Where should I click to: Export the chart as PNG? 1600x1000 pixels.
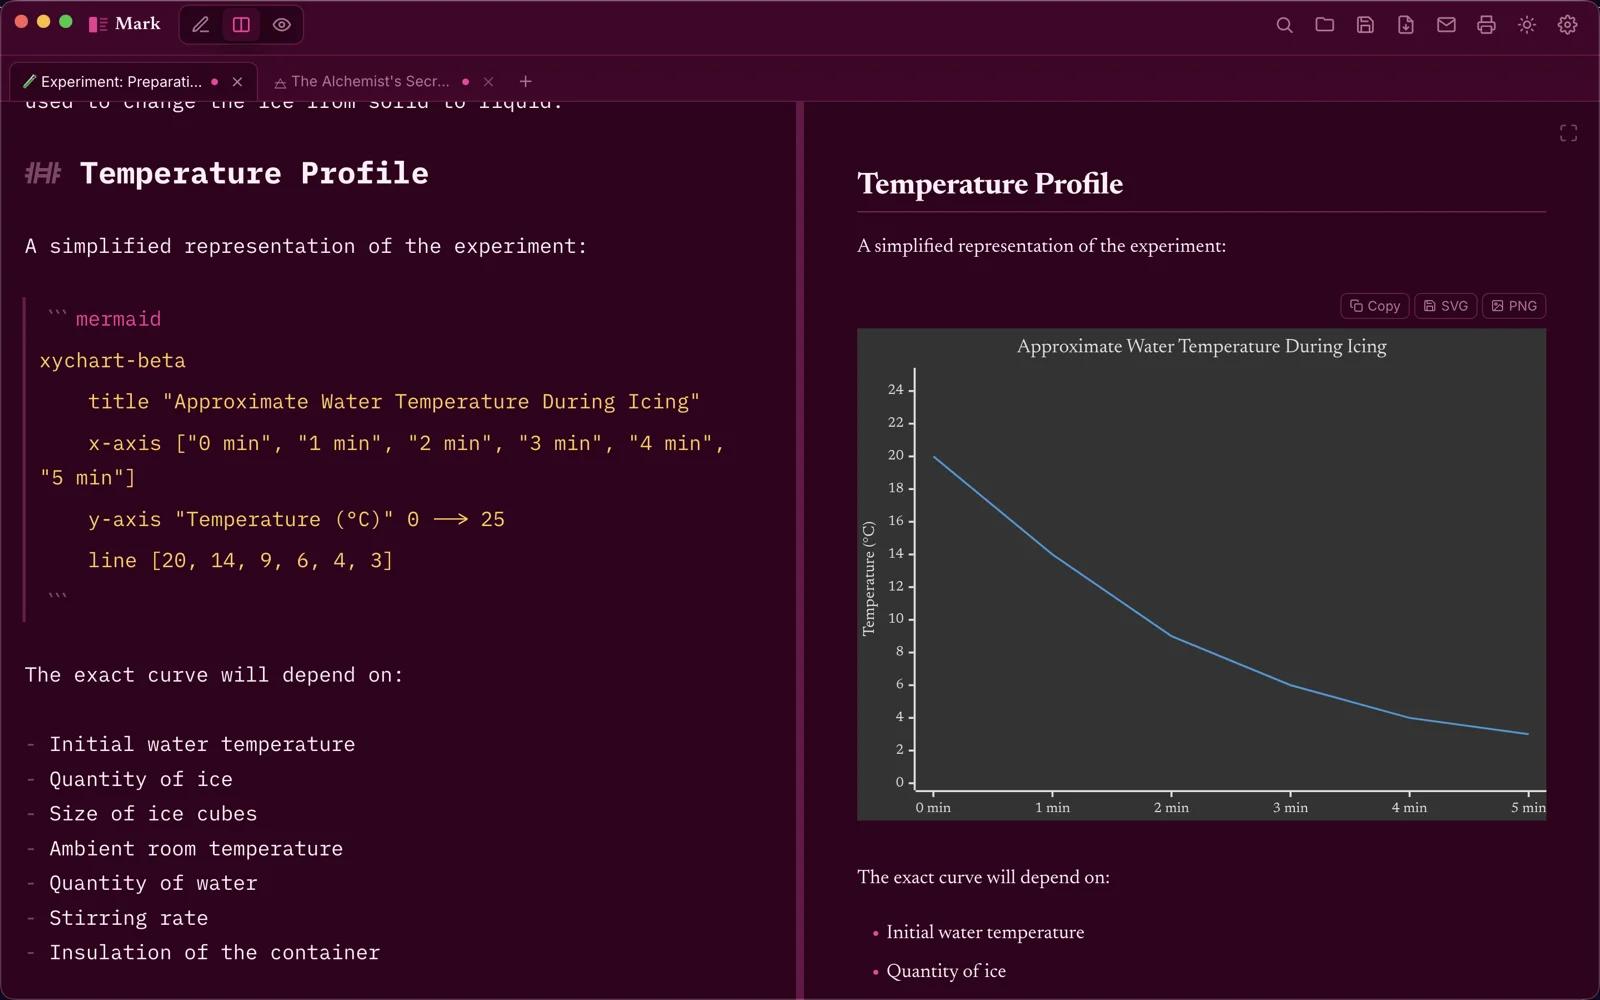tap(1514, 306)
